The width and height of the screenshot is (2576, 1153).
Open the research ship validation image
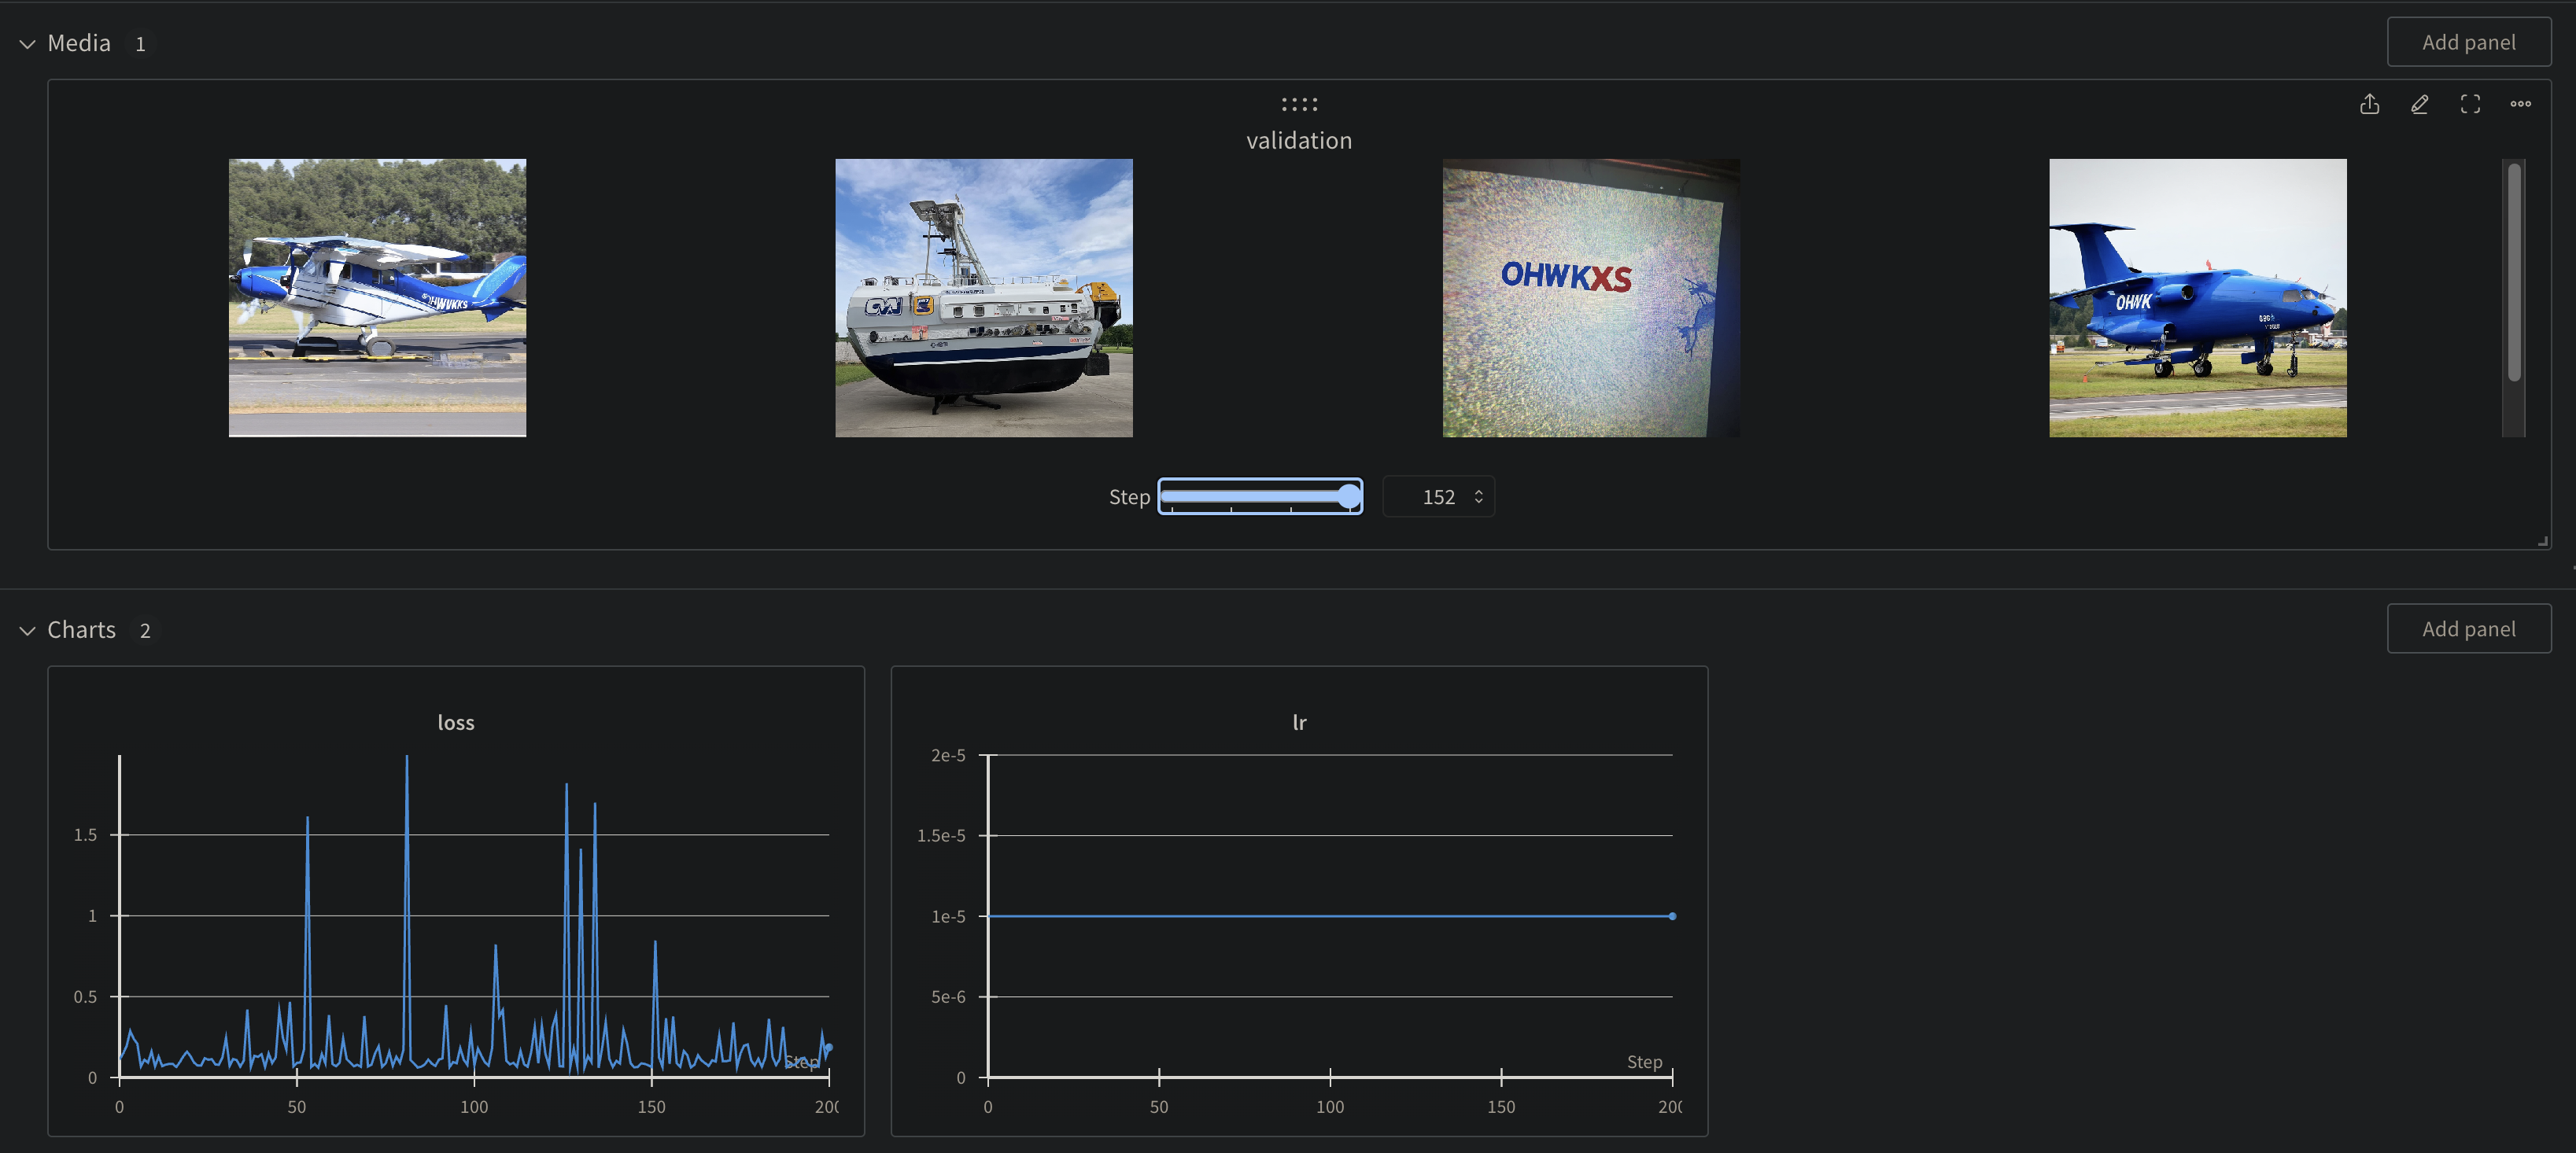983,298
